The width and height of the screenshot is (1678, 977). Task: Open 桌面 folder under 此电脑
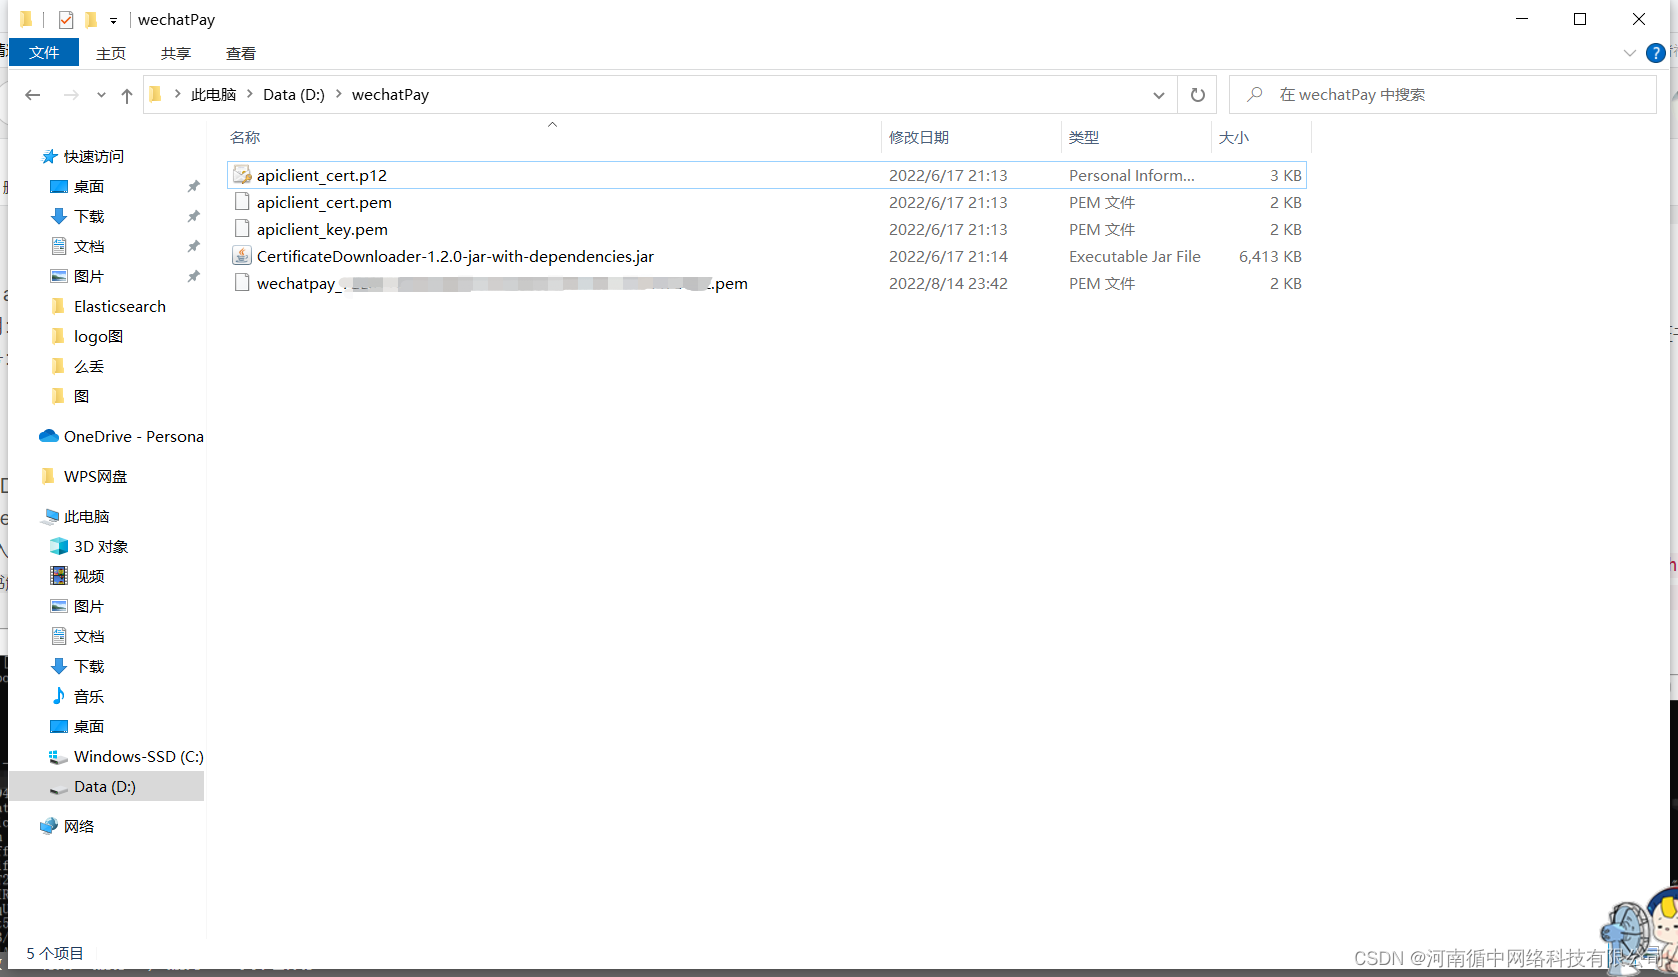pos(89,727)
